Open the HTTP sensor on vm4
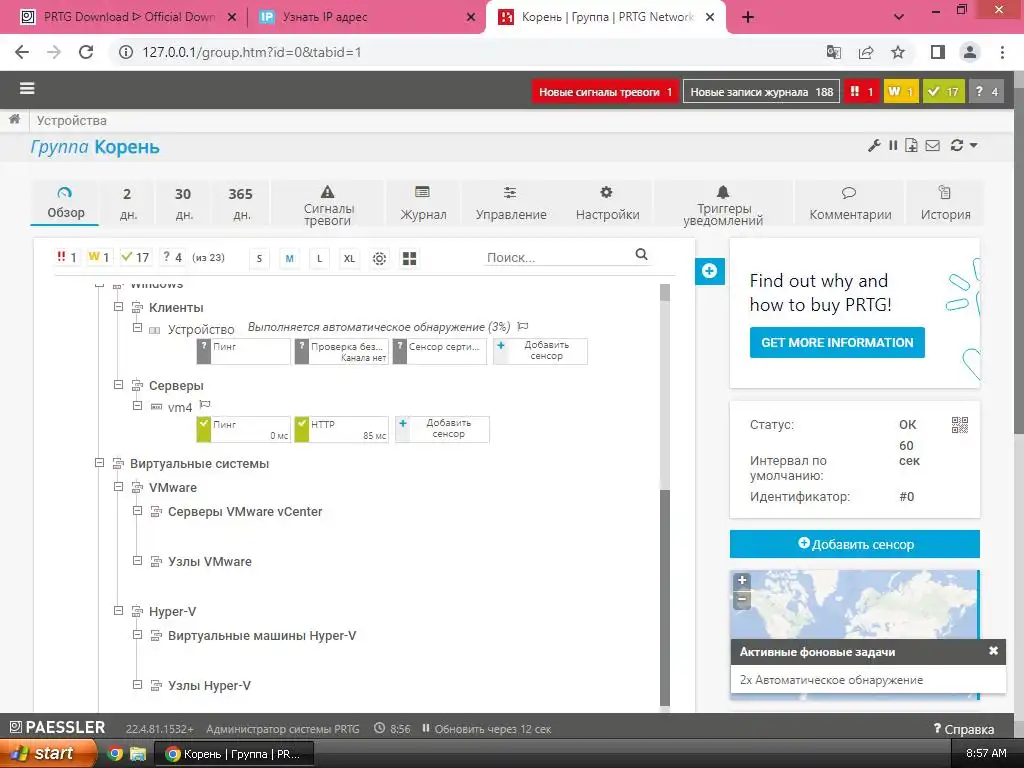This screenshot has width=1024, height=768. pyautogui.click(x=342, y=430)
